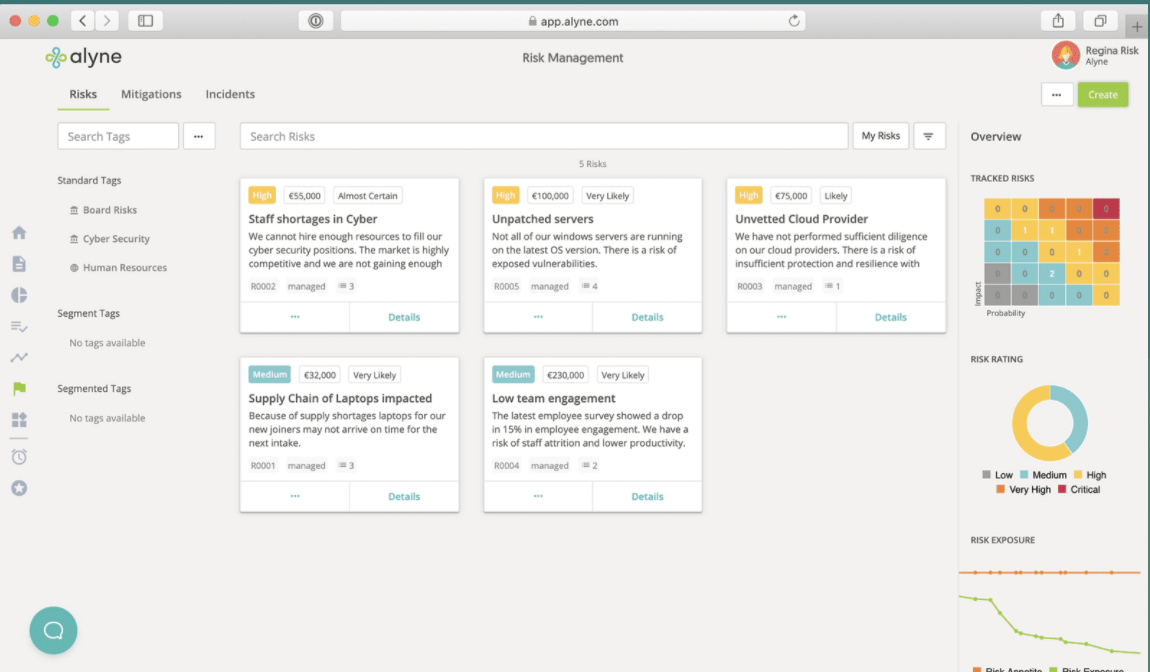Screen dimensions: 1150x672
Task: Open Details for Unpatched servers
Action: [x=648, y=317]
